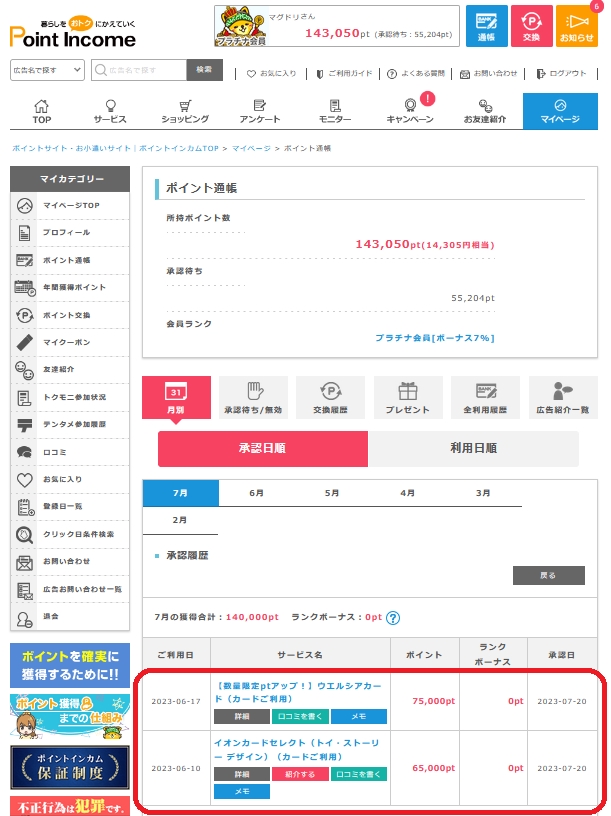Select the 5月 month tab

tap(332, 493)
